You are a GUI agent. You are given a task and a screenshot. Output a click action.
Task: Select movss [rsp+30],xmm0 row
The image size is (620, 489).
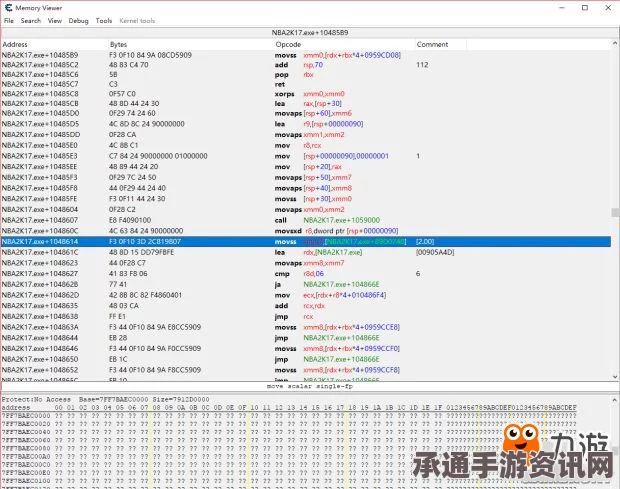[306, 199]
